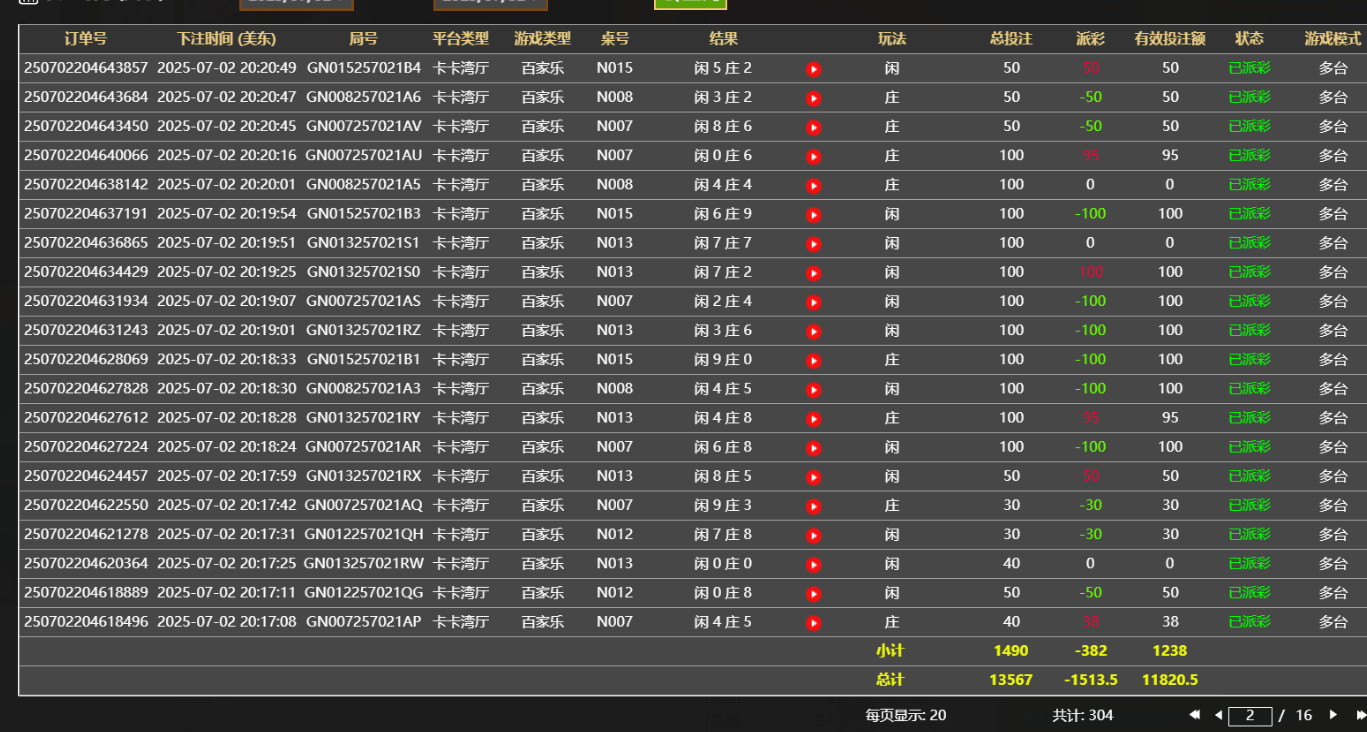Play replay for order 250702204643857
This screenshot has height=732, width=1367.
click(813, 69)
